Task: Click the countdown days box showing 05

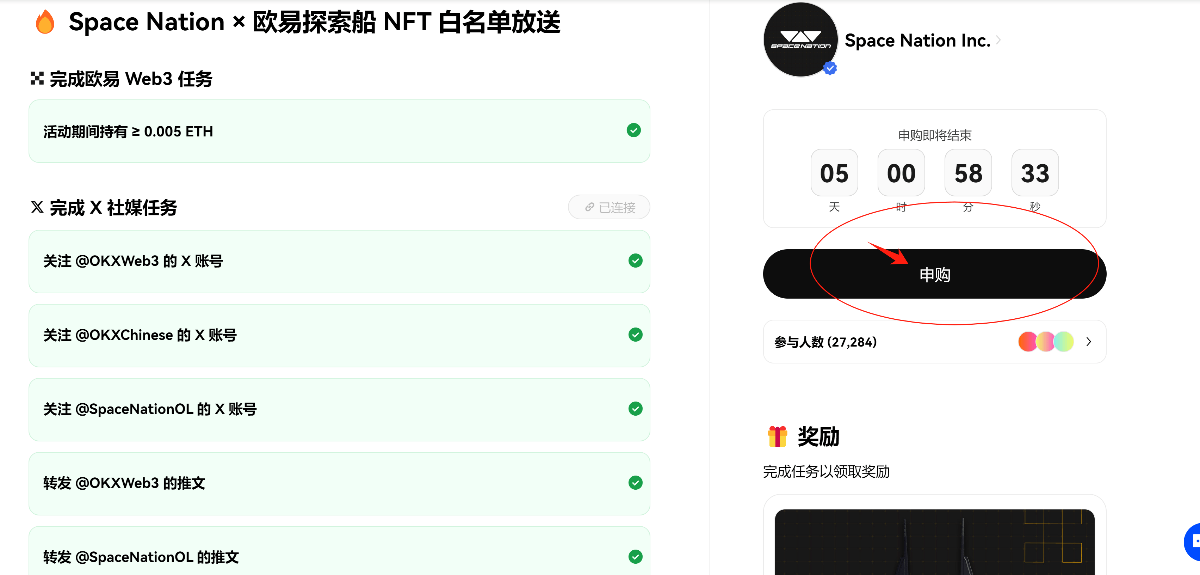Action: 834,173
